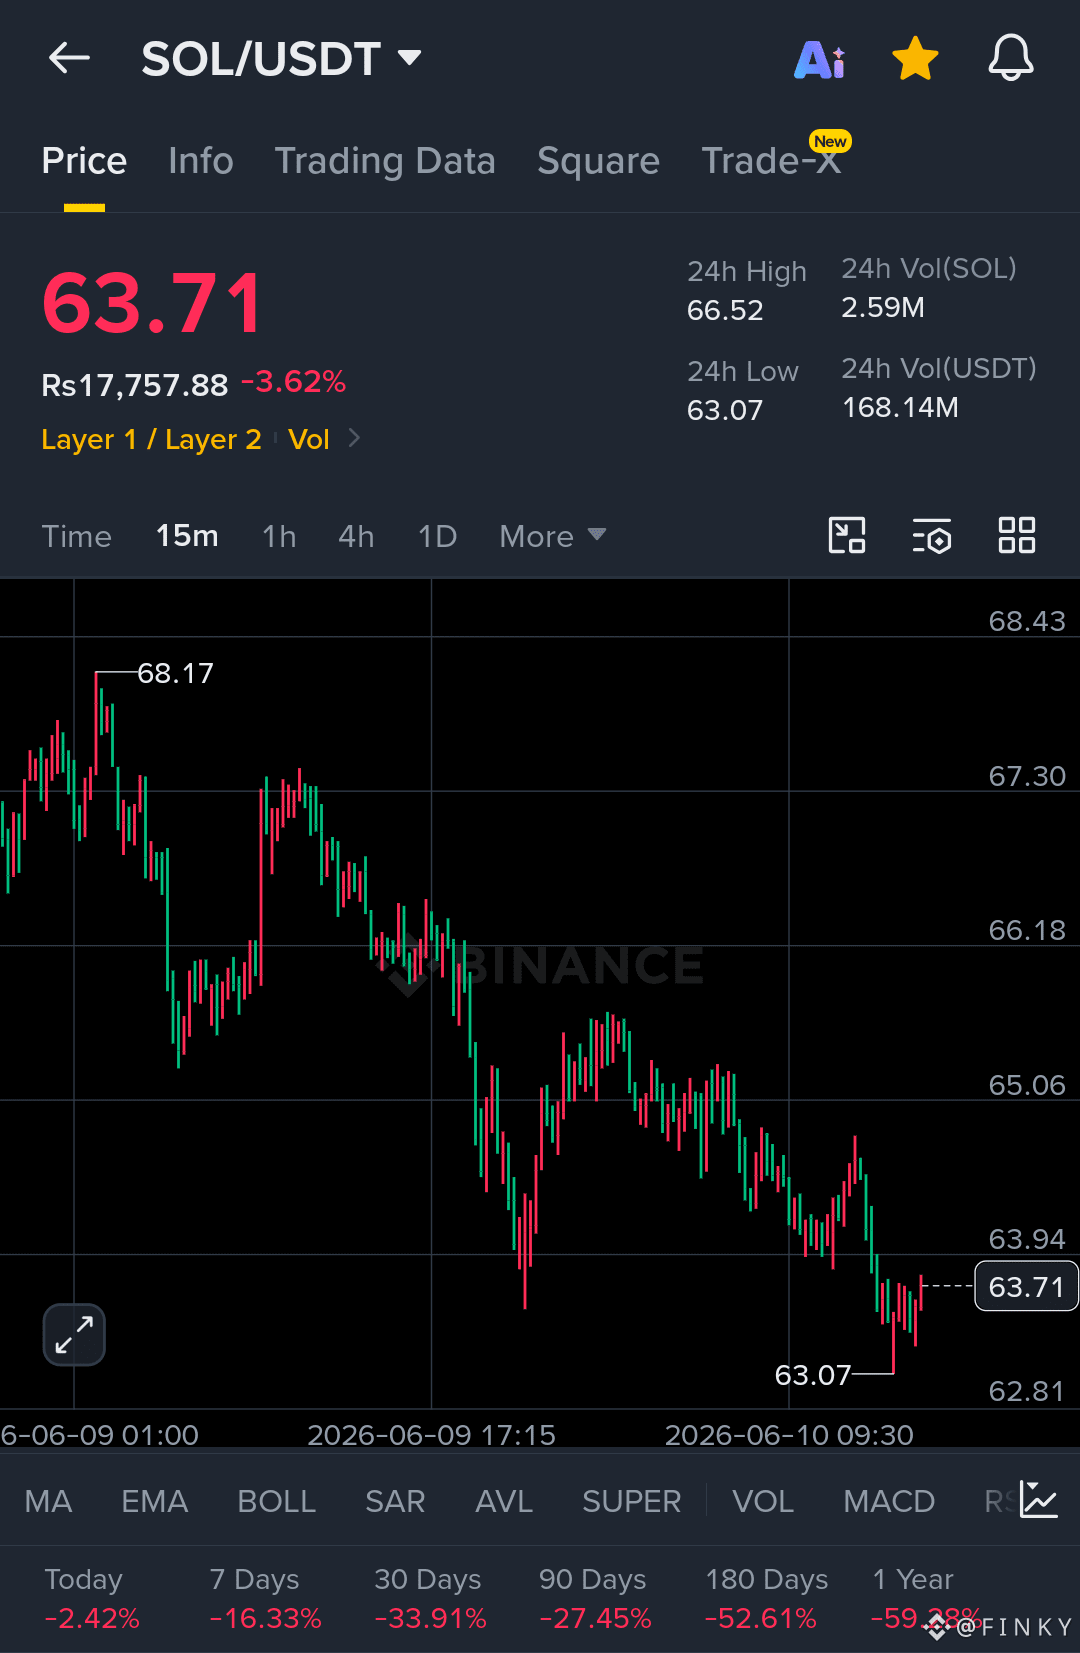The width and height of the screenshot is (1080, 1653).
Task: Open the price alert bell
Action: click(1011, 57)
